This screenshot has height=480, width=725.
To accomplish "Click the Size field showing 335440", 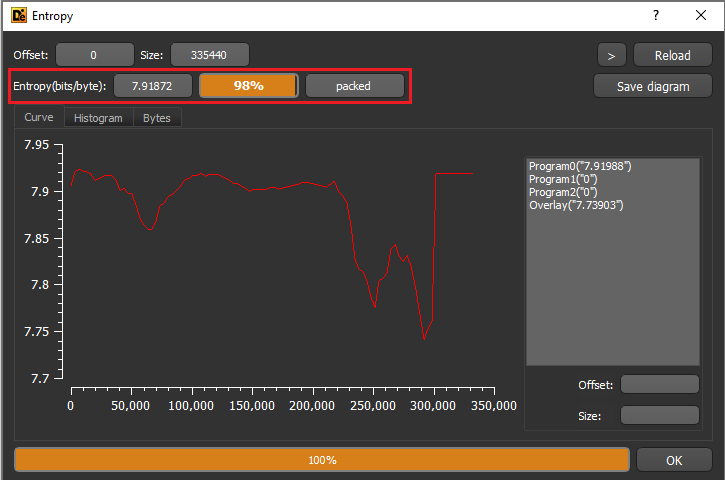I will 210,55.
